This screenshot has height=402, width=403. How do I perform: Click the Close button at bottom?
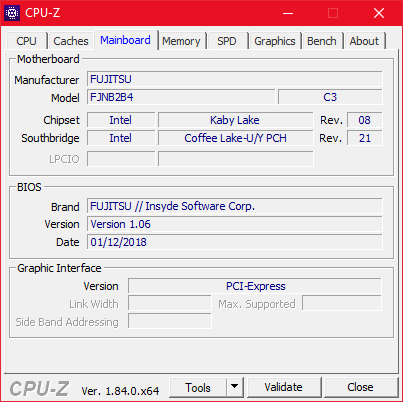click(360, 387)
